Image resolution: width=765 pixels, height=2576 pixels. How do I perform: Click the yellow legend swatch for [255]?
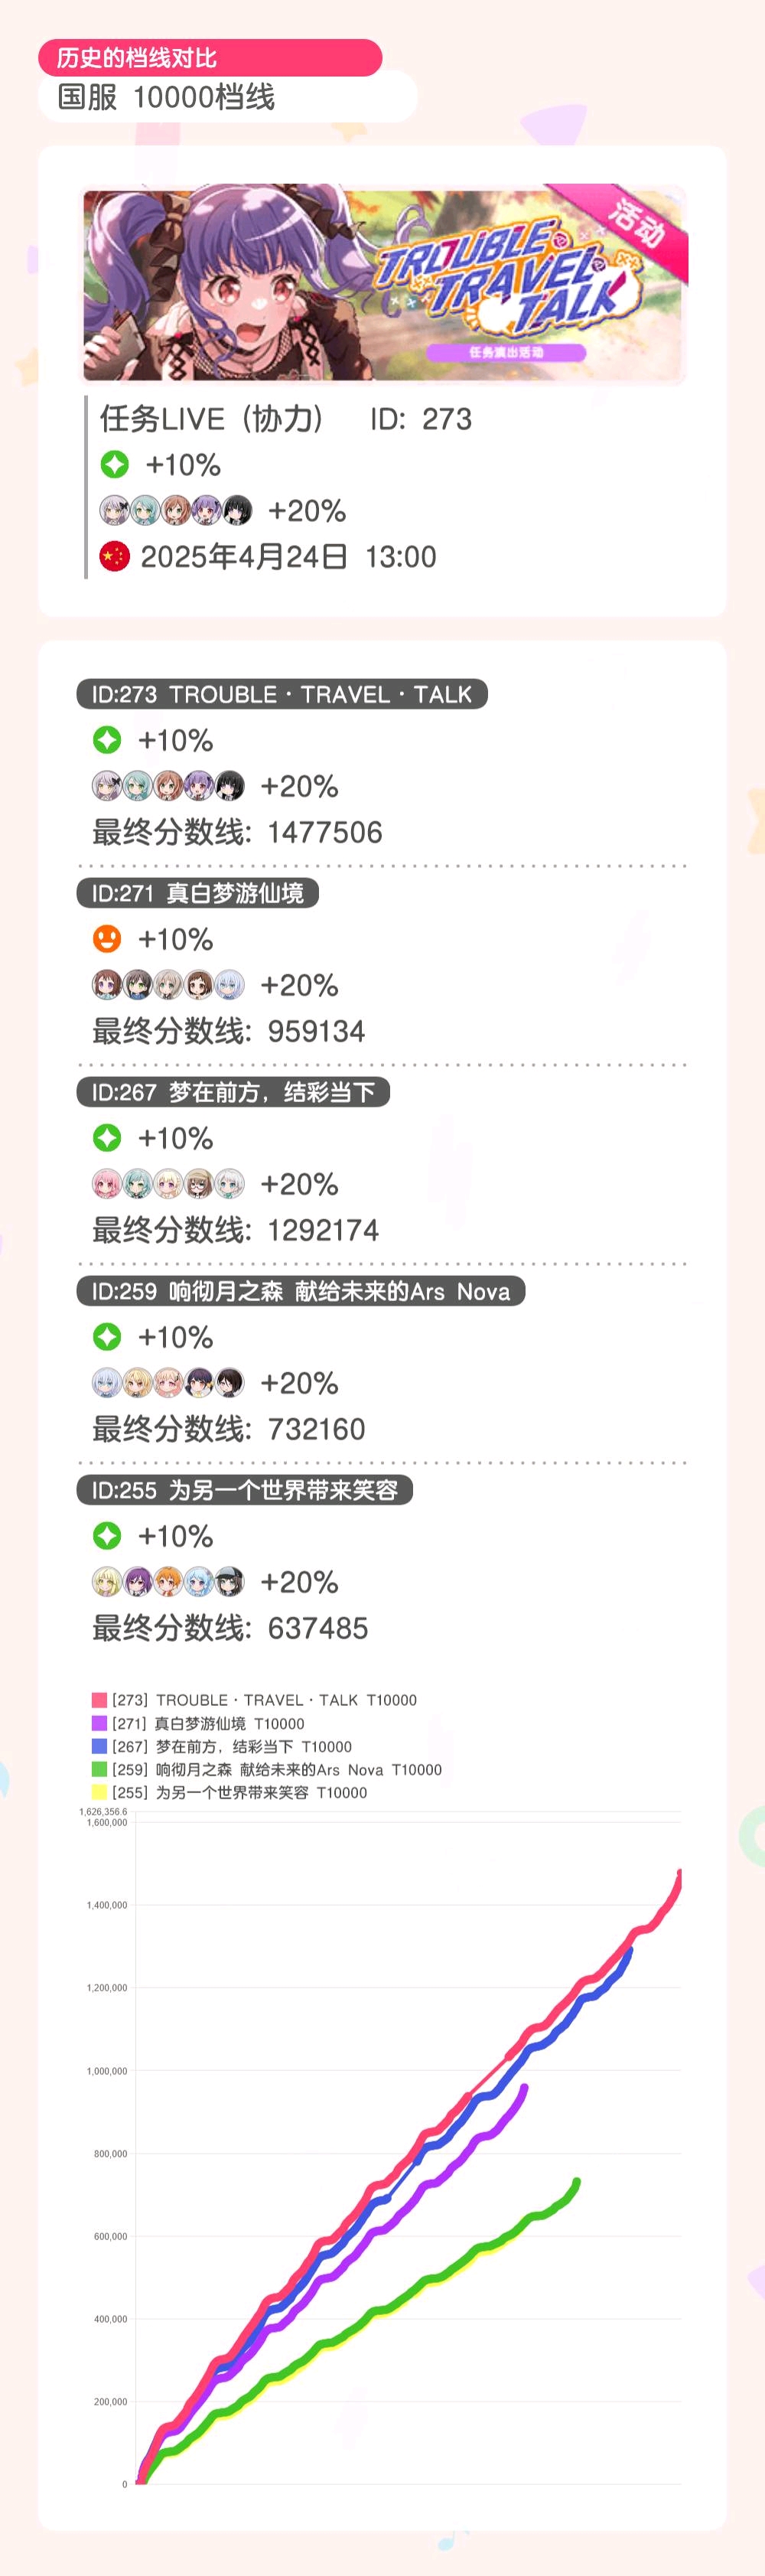(x=99, y=1792)
